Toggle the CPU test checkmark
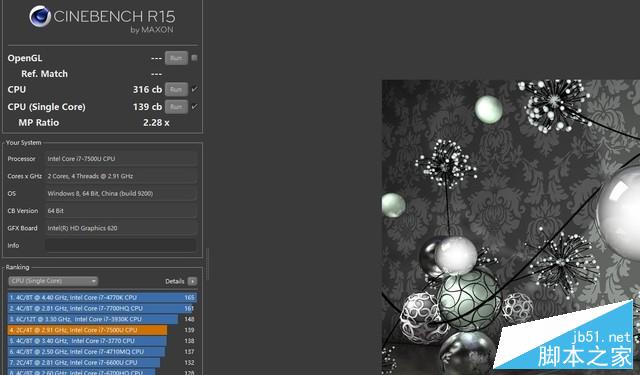The height and width of the screenshot is (375, 640). [194, 89]
